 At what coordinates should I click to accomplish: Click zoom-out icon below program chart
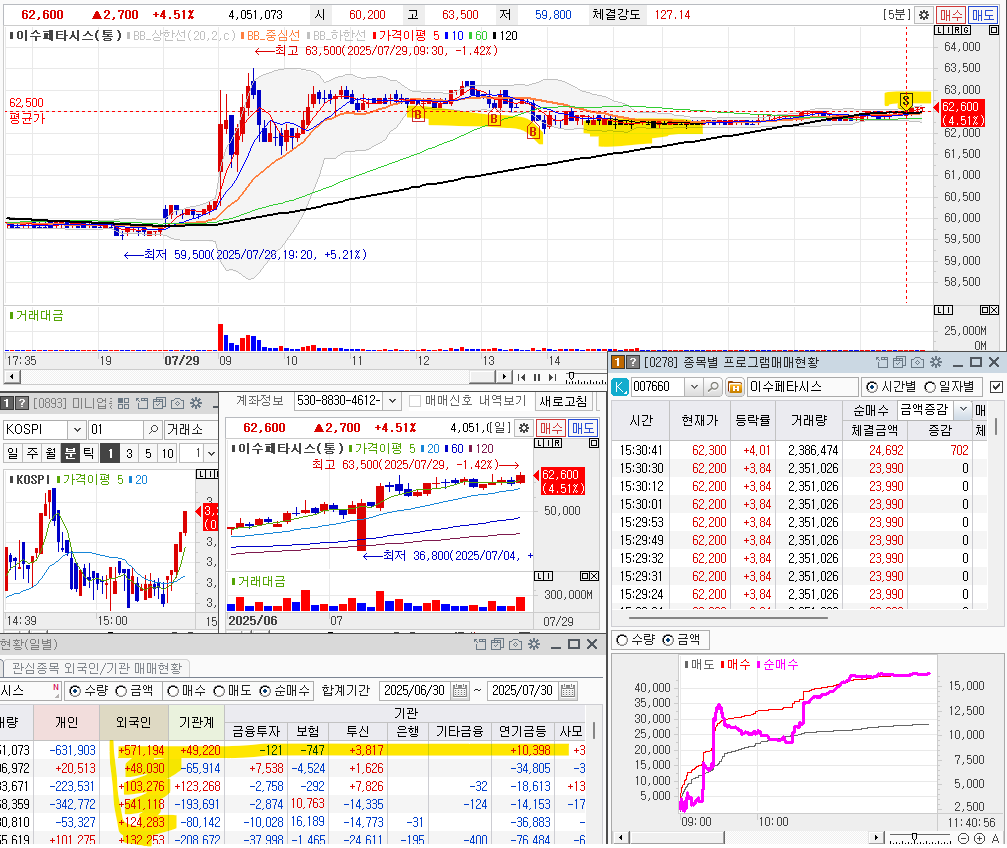(963, 838)
